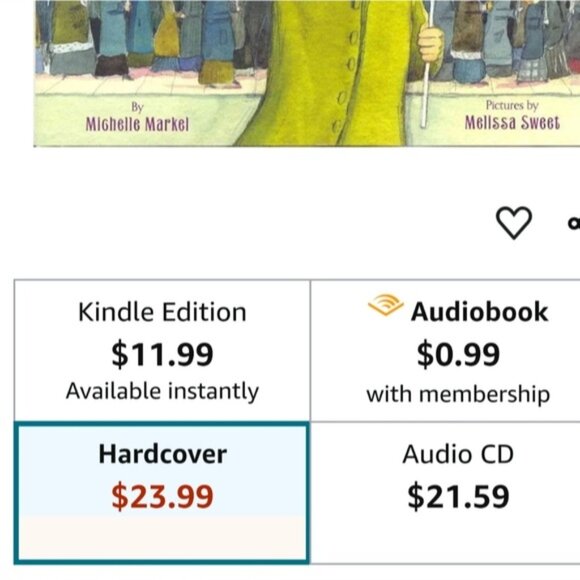580x580 pixels.
Task: Tap the "Pictures by" text on cover
Action: click(x=512, y=105)
